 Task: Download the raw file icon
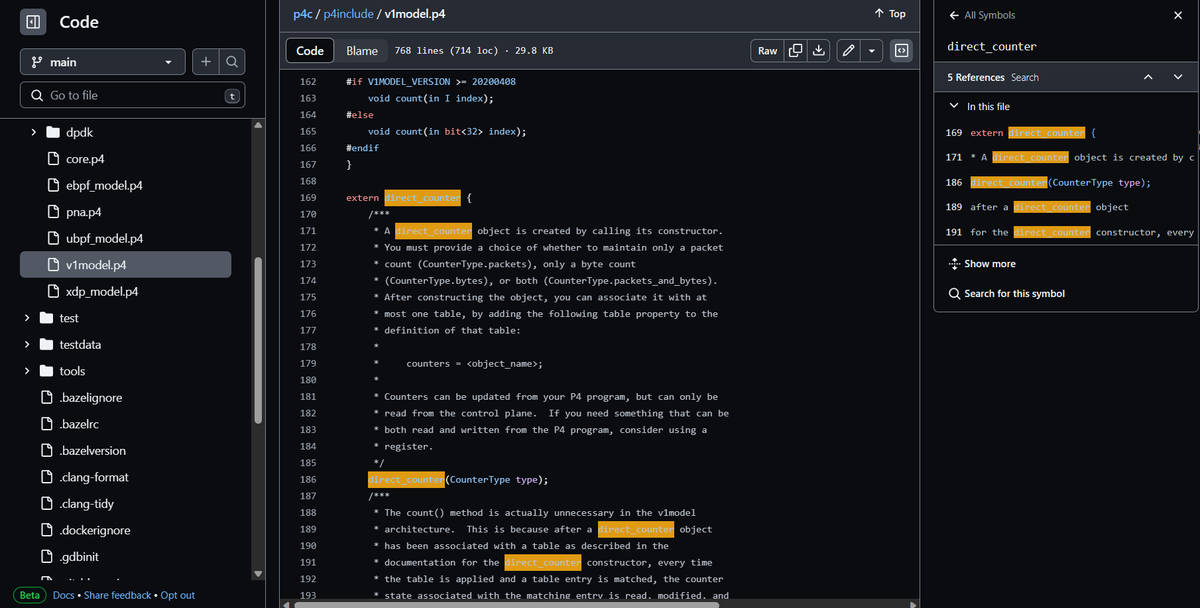pos(818,50)
